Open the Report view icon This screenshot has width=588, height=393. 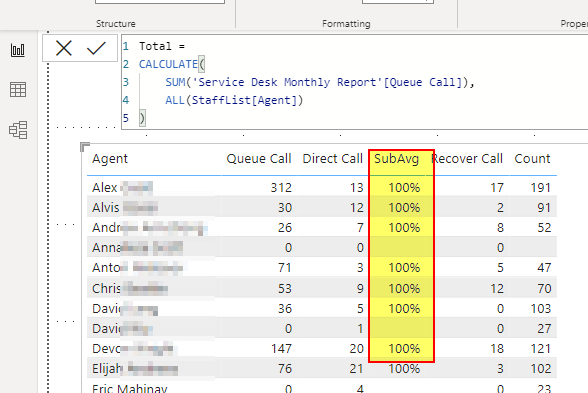18,50
